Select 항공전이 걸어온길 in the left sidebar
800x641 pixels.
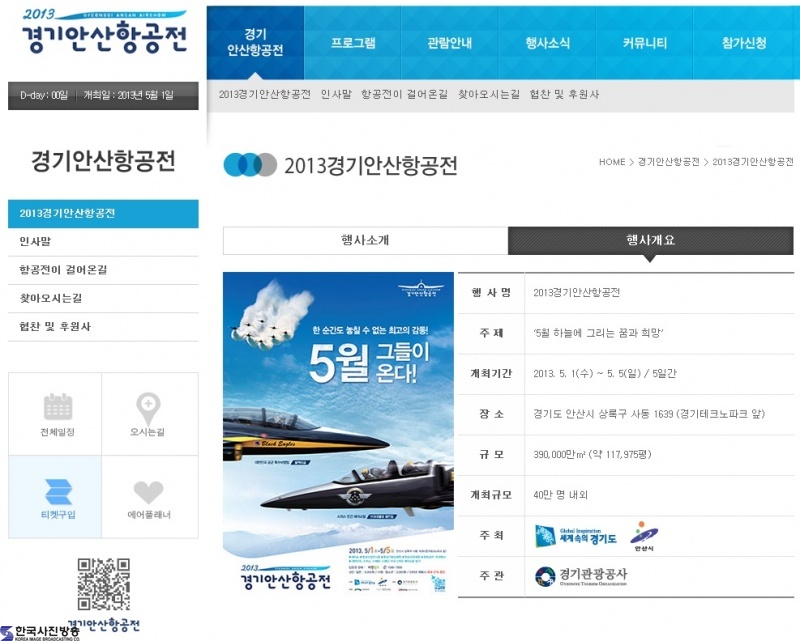coord(103,270)
